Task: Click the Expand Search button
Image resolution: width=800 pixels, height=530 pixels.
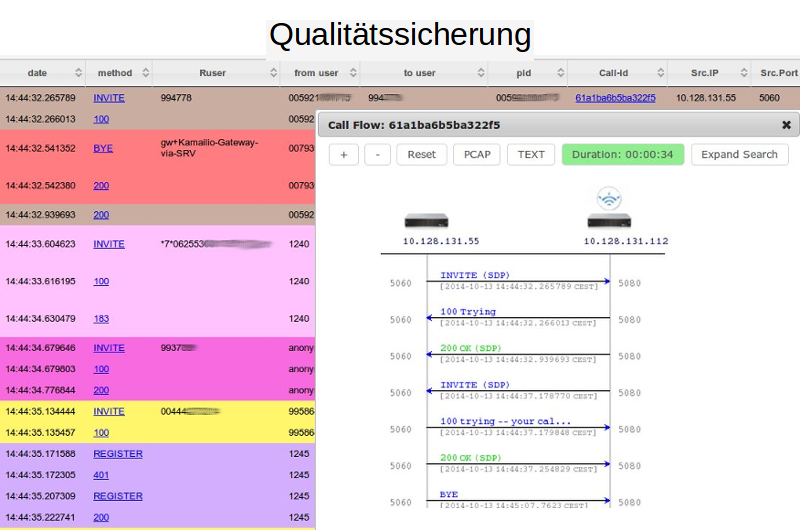Action: click(739, 154)
